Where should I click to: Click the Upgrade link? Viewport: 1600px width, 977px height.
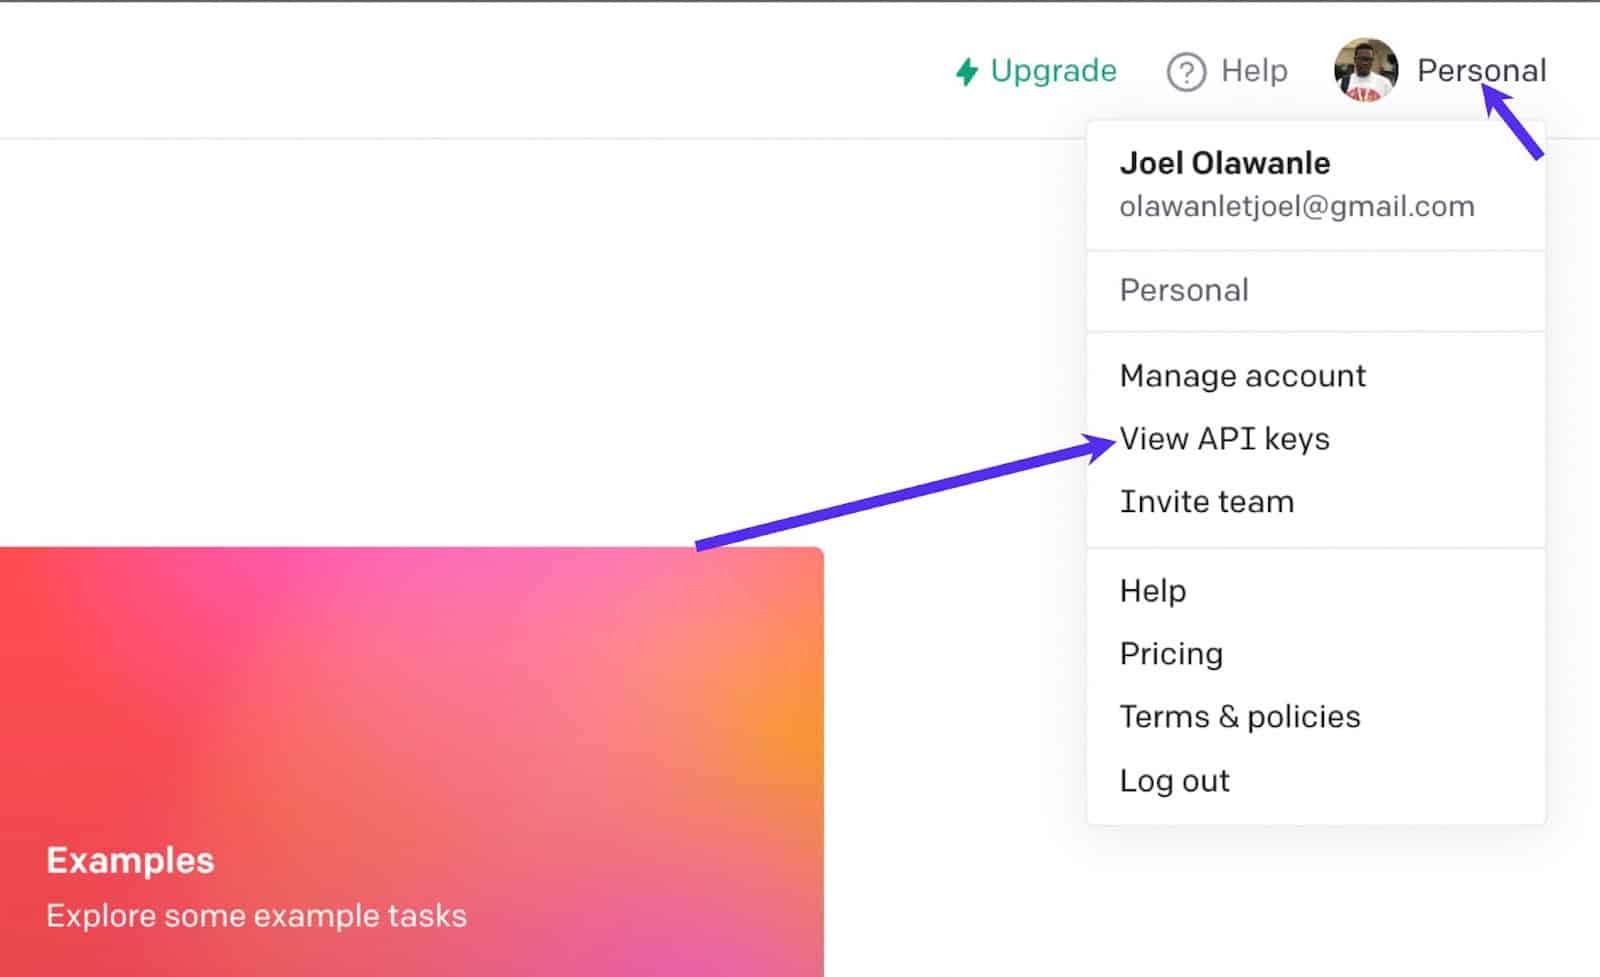pyautogui.click(x=1053, y=71)
